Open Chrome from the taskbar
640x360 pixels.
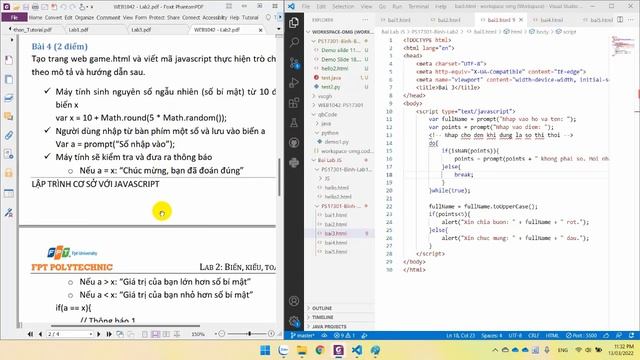tap(320, 350)
